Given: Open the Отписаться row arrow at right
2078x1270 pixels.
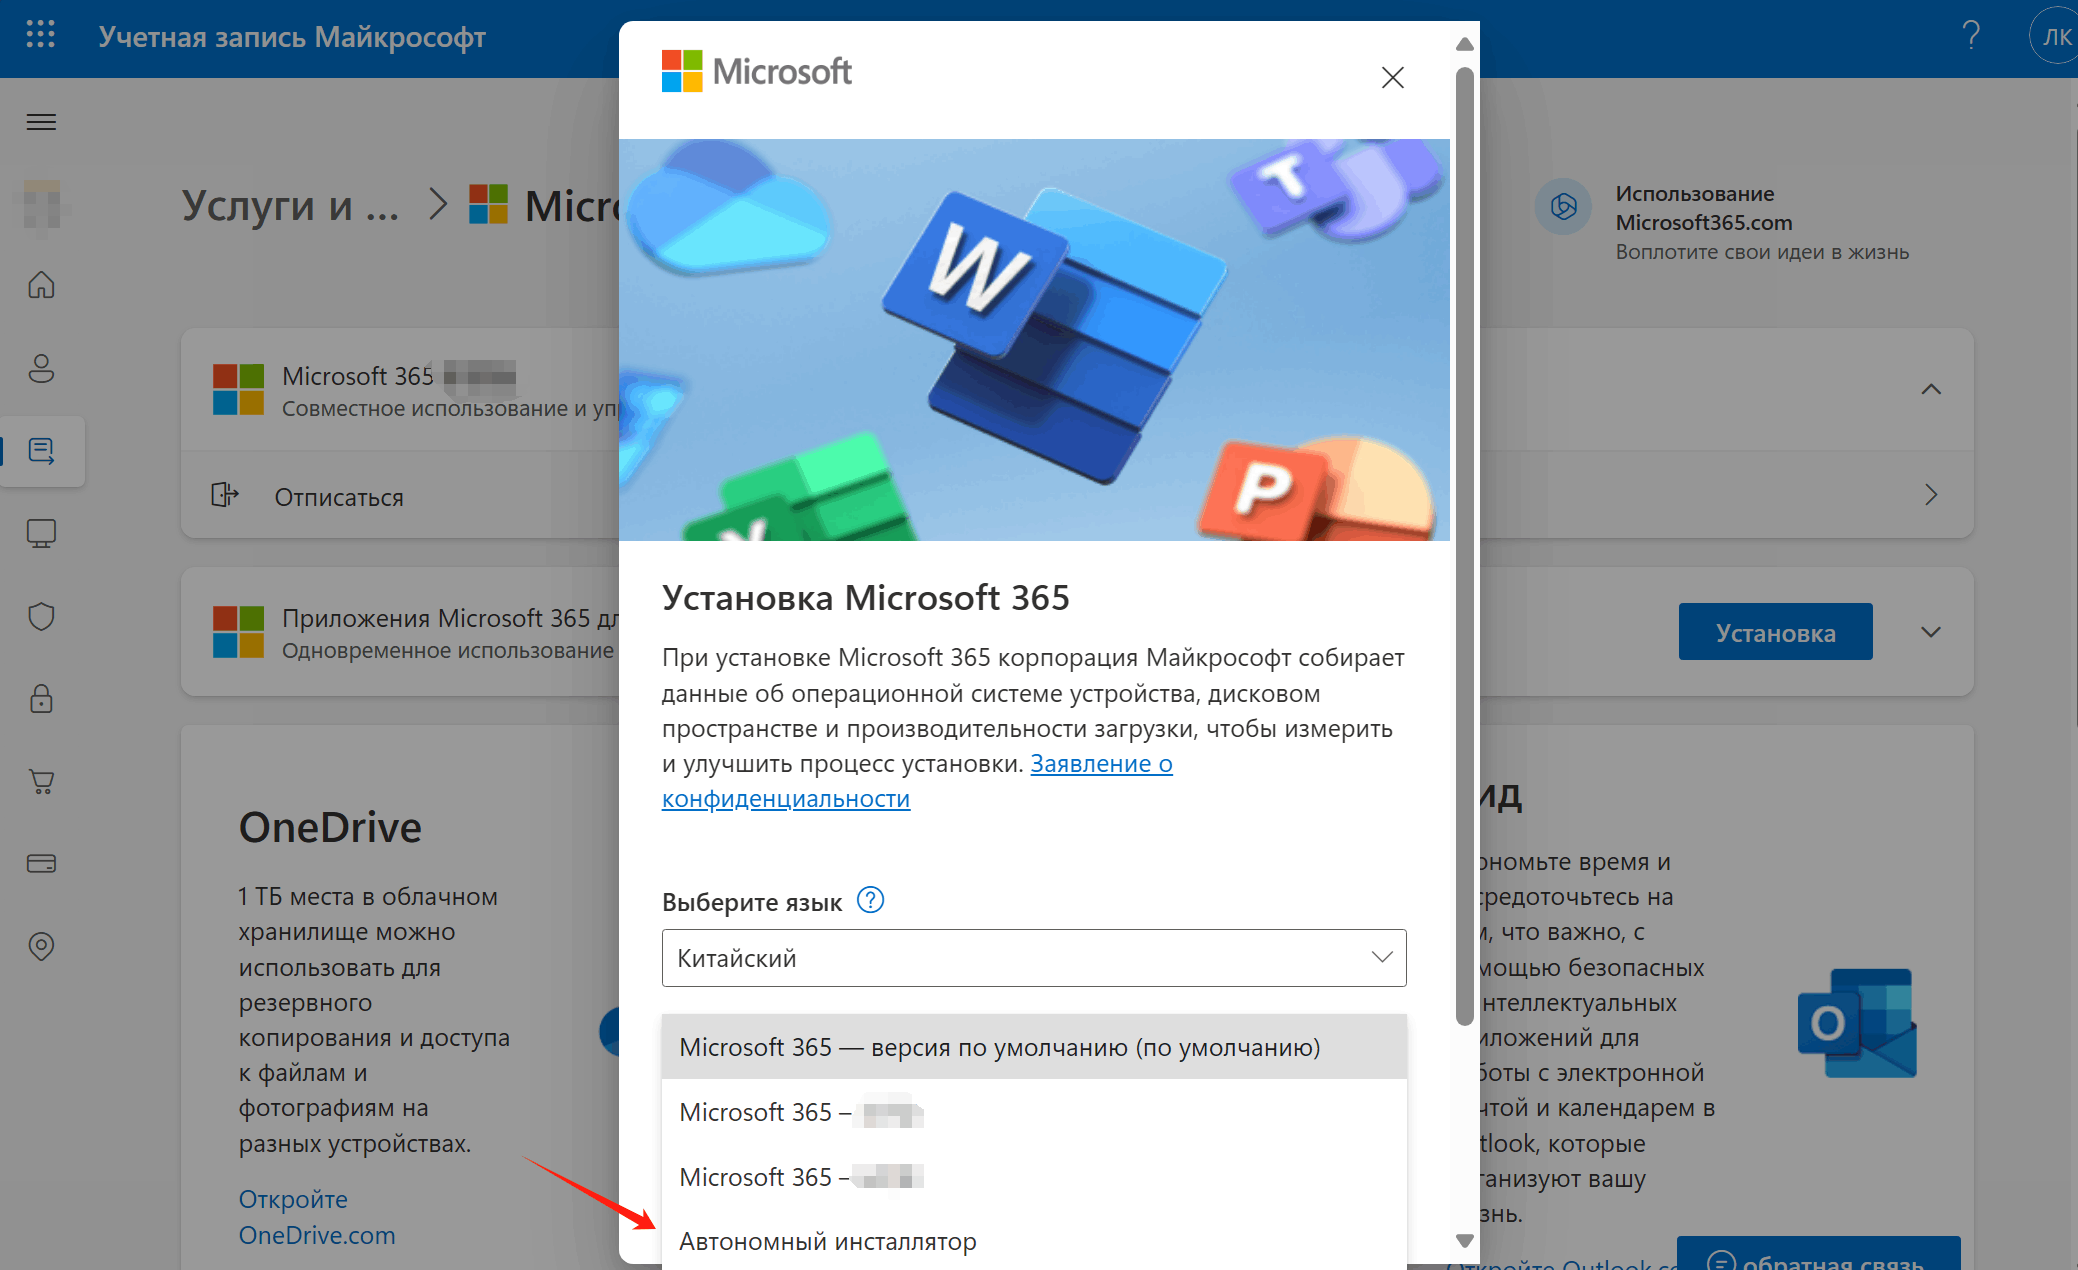Looking at the screenshot, I should click(1931, 495).
